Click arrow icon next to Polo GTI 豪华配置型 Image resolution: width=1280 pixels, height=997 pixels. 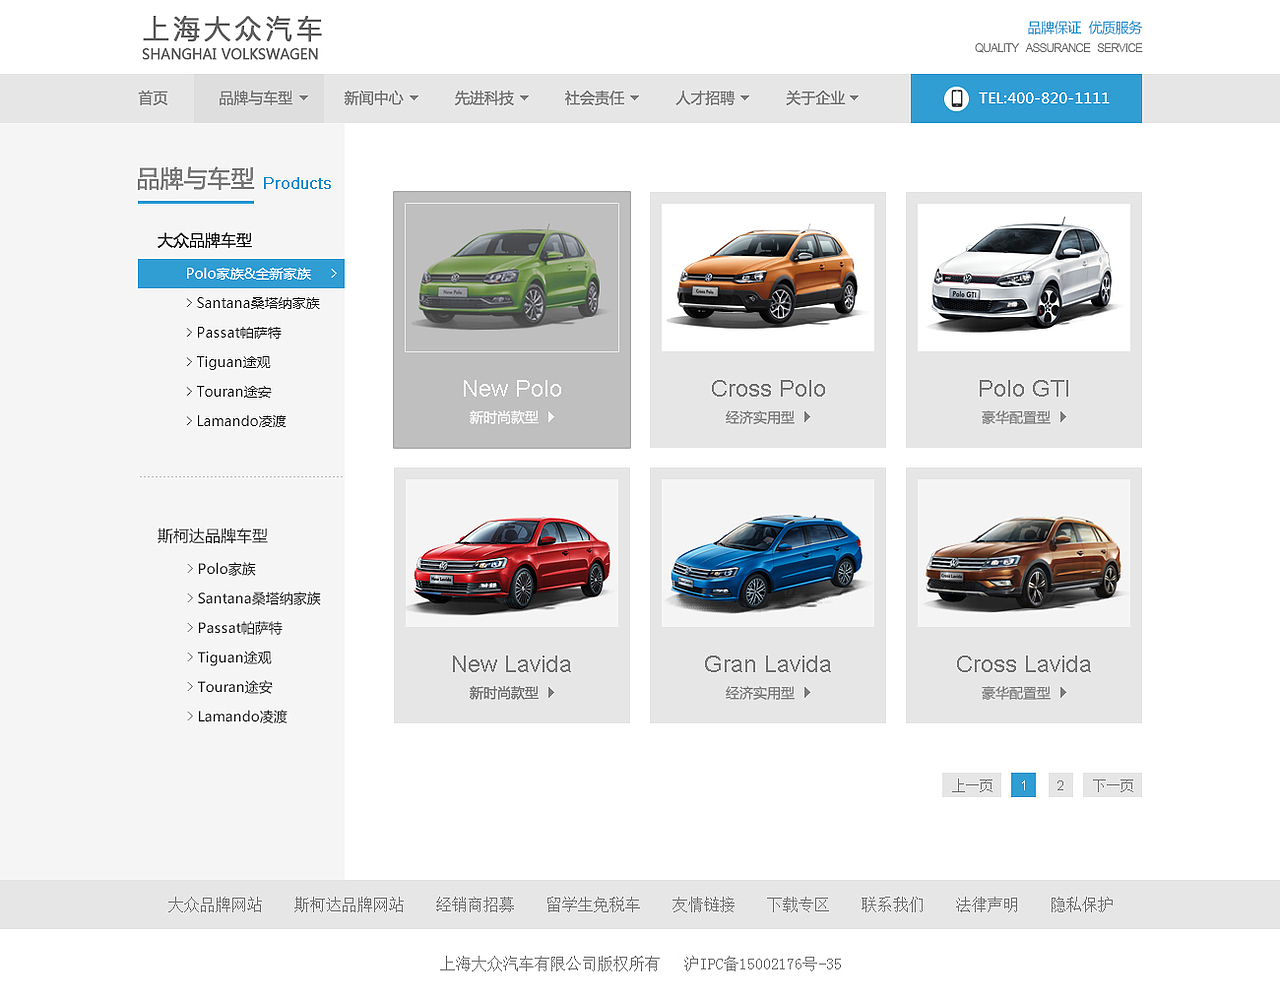1063,417
